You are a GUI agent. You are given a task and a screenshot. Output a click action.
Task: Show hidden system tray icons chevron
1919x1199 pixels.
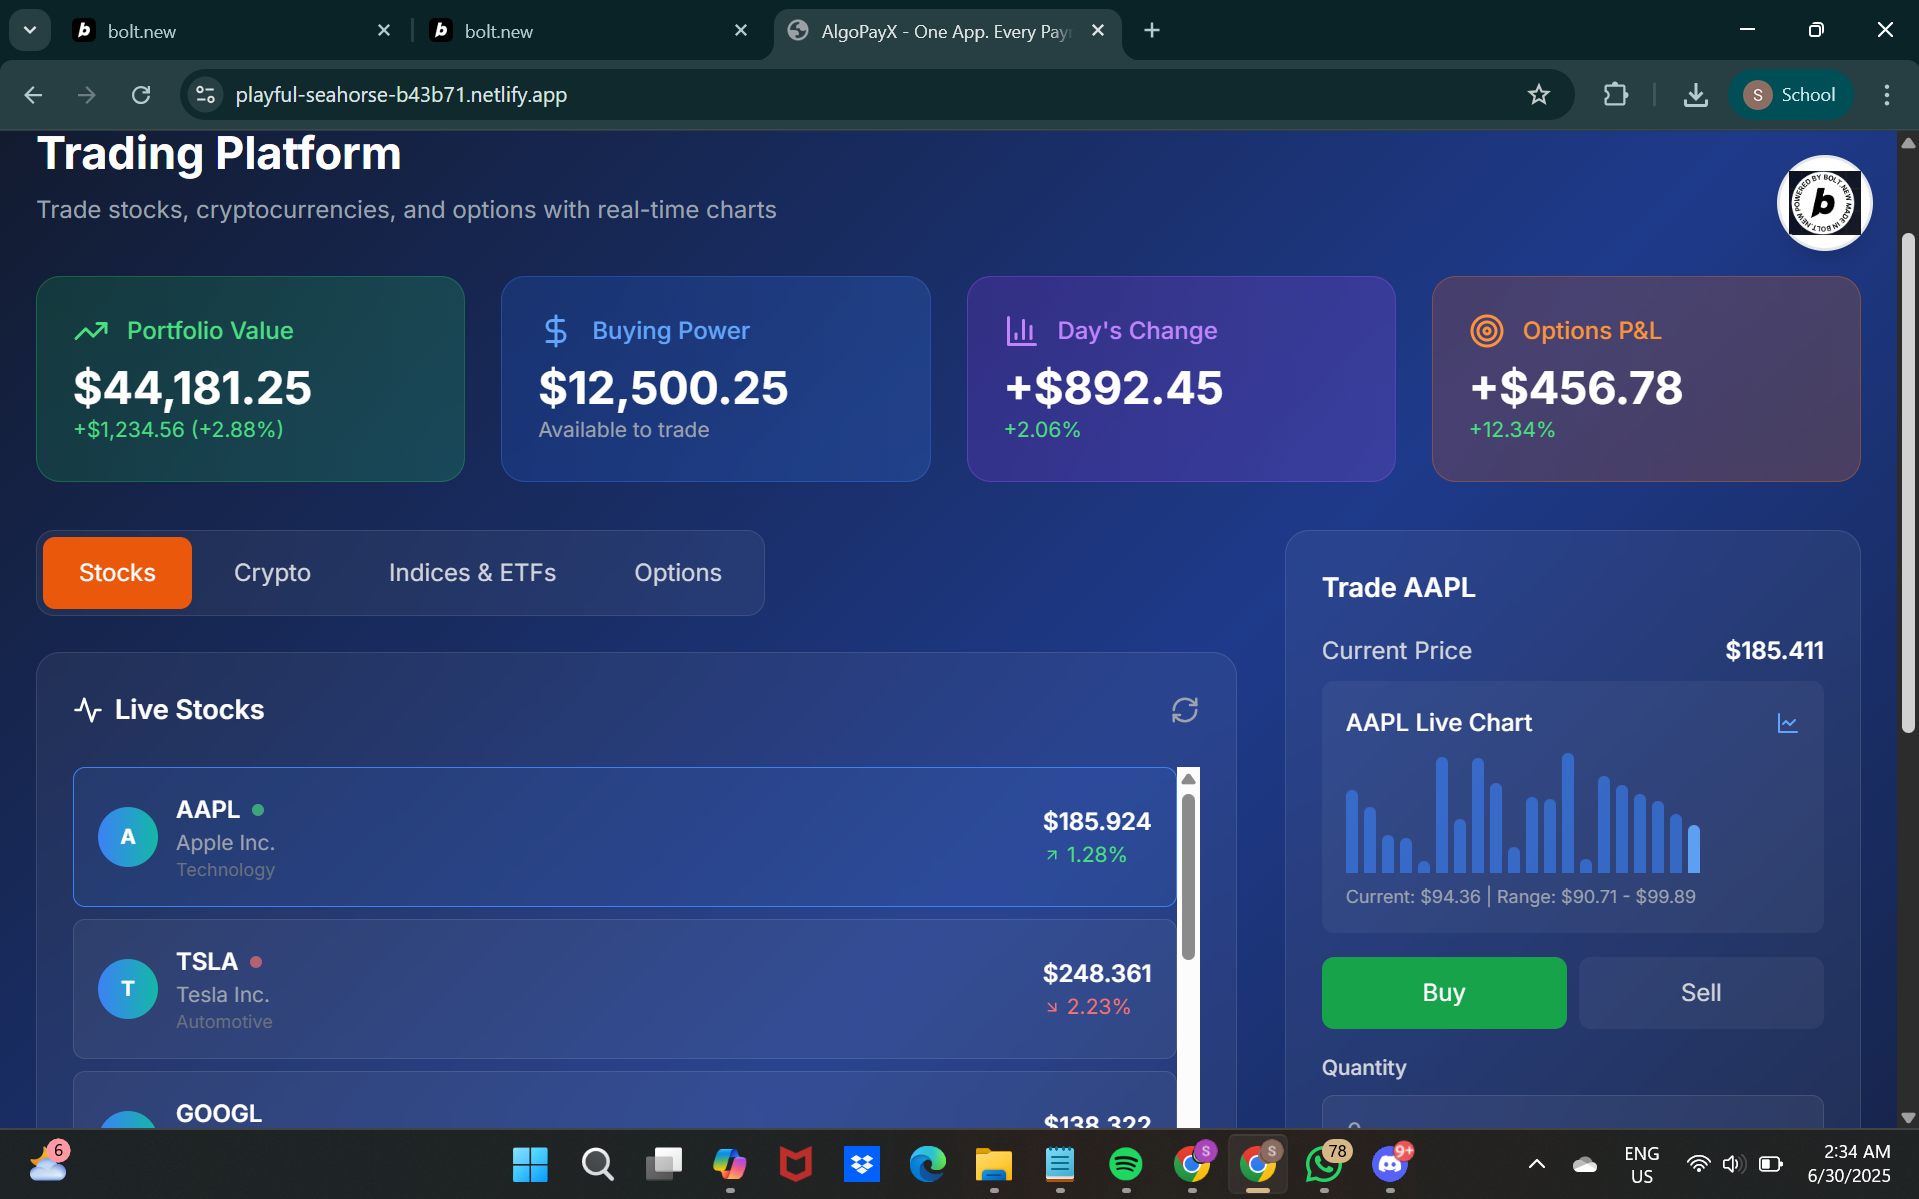point(1536,1164)
